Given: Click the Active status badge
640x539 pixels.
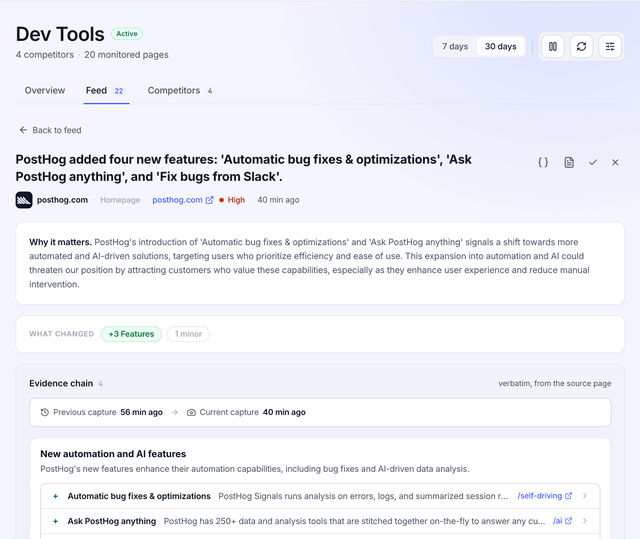Looking at the screenshot, I should click(x=127, y=34).
